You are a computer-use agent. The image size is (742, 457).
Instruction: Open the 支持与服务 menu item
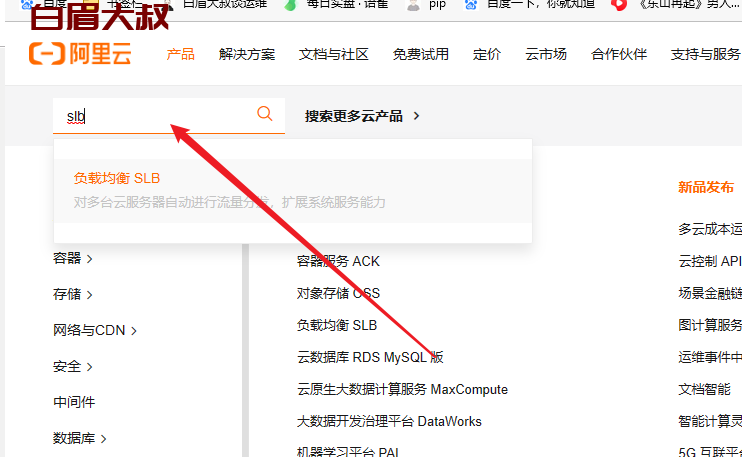[x=706, y=54]
